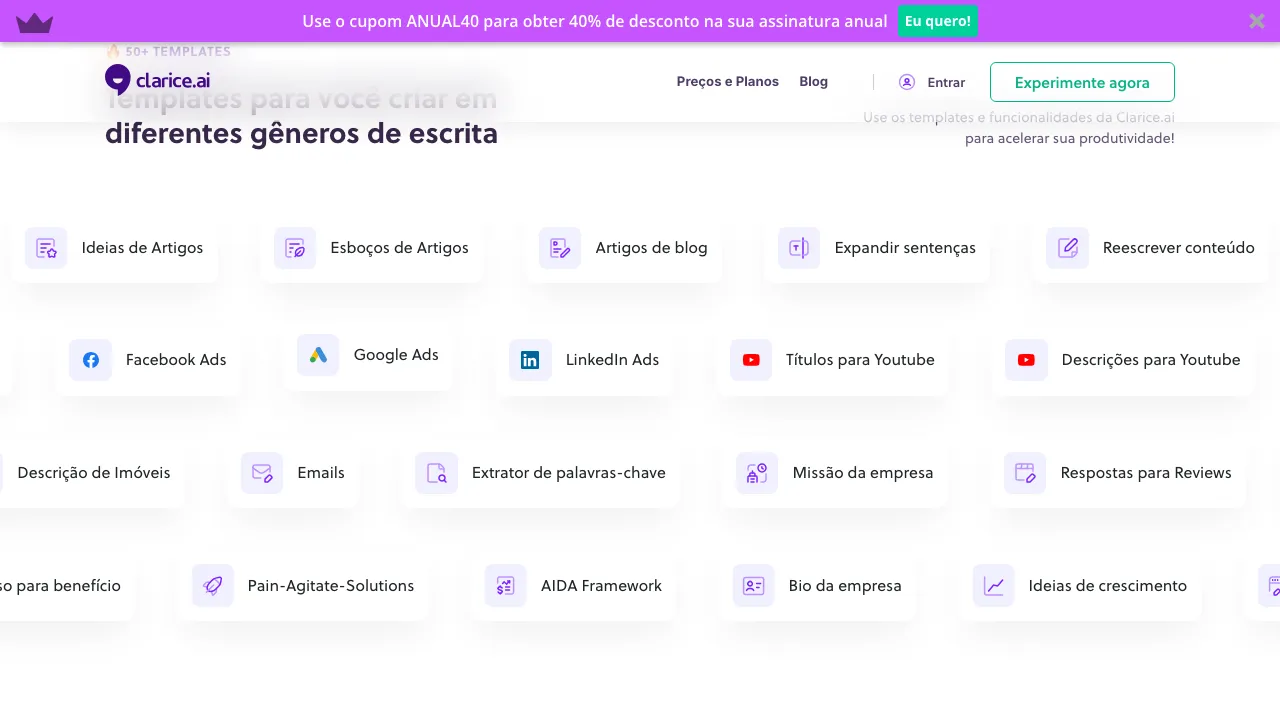
Task: Click the YouTube icon for Descrições para Youtube
Action: [1026, 360]
